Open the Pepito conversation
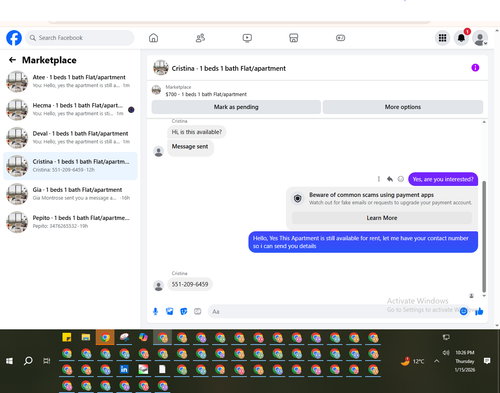The height and width of the screenshot is (393, 500). click(x=70, y=222)
